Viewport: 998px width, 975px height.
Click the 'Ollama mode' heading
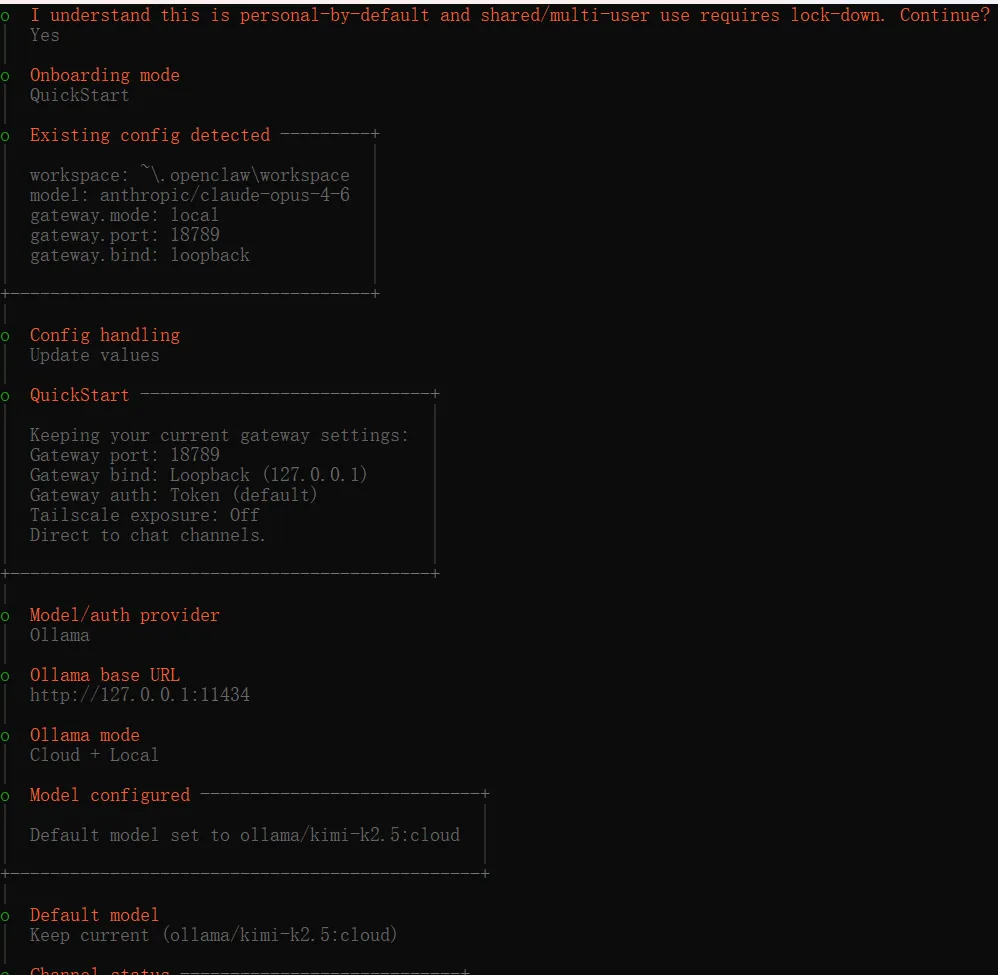85,735
